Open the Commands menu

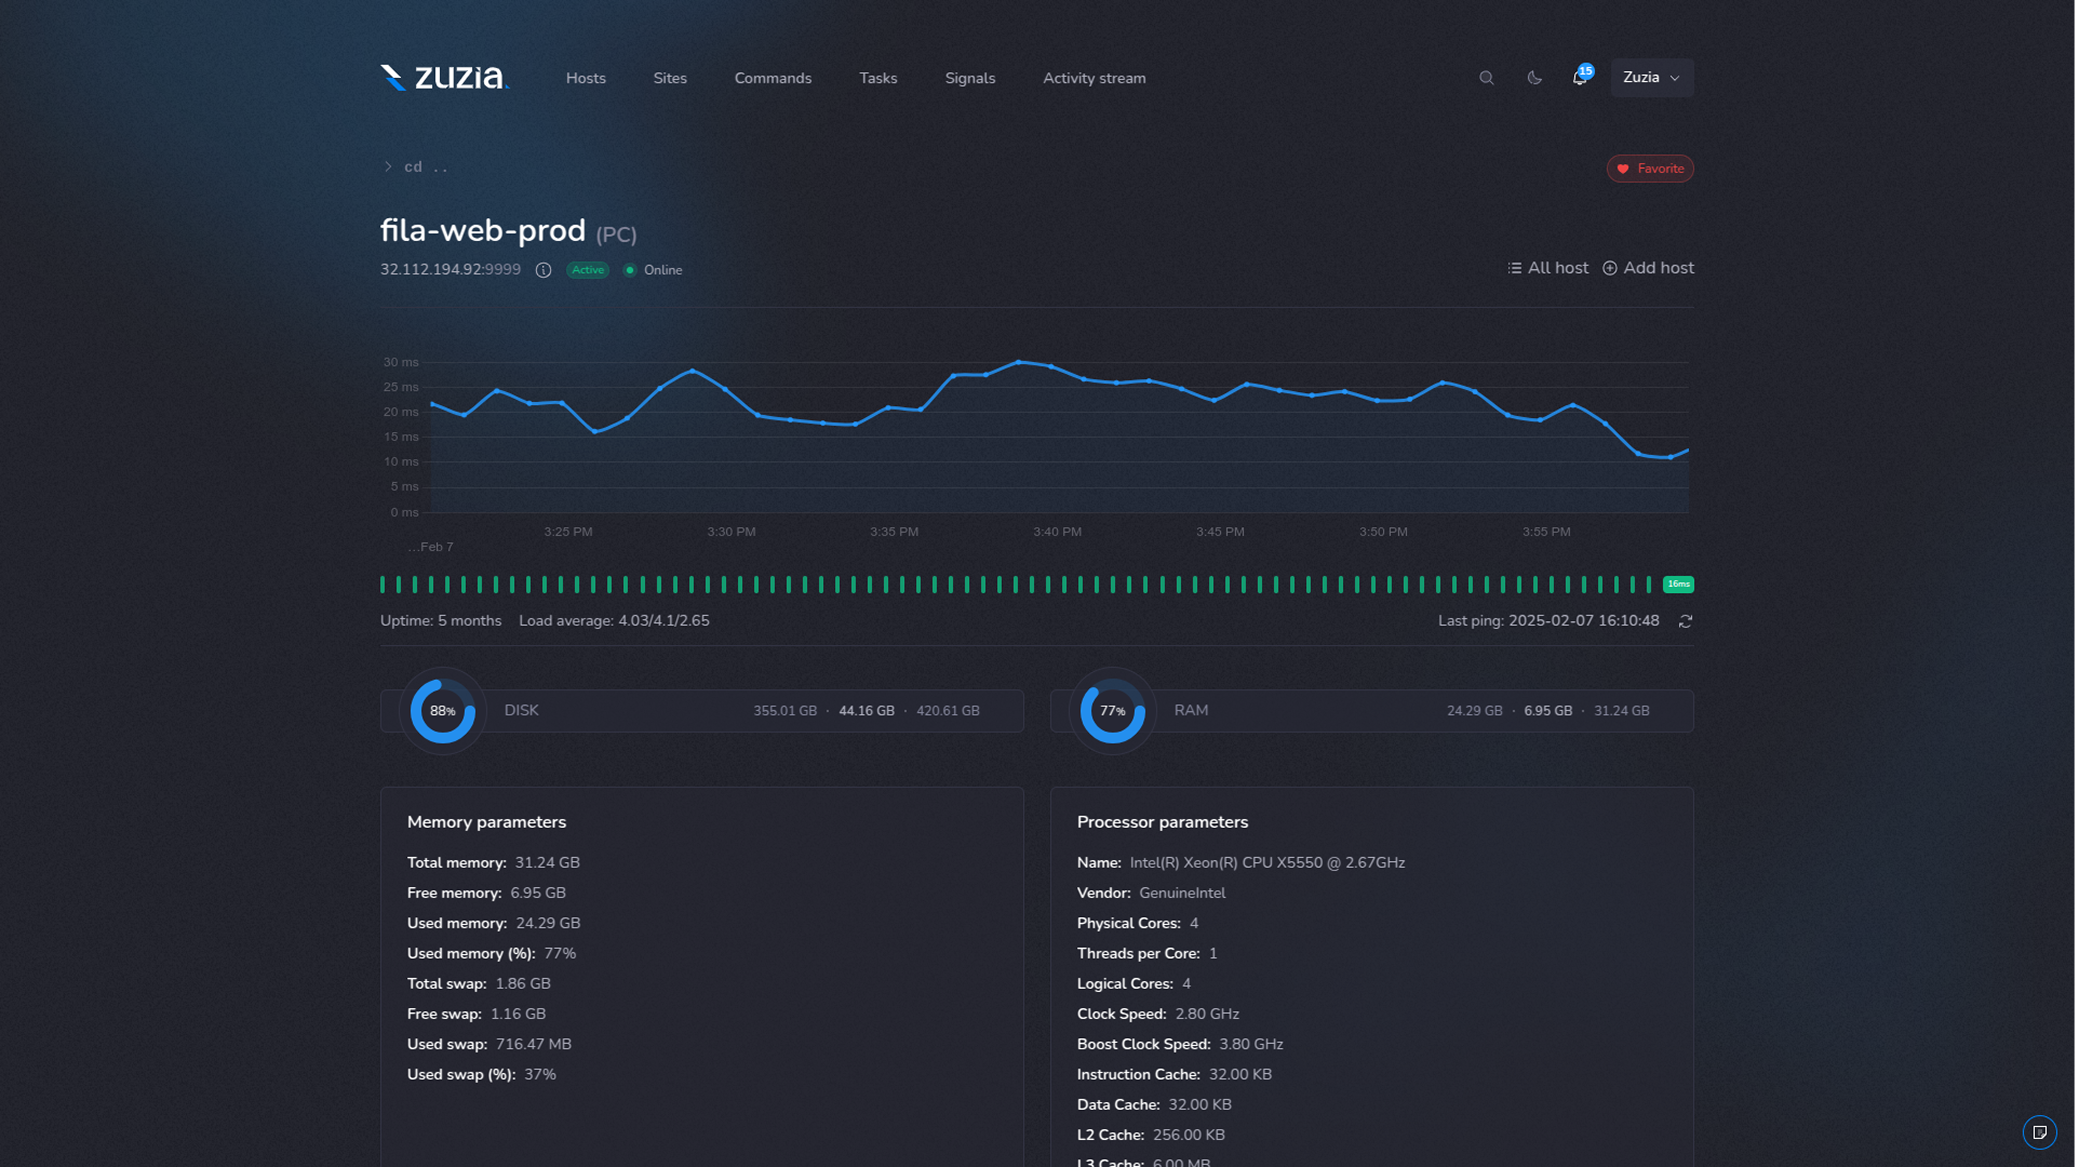pyautogui.click(x=773, y=78)
